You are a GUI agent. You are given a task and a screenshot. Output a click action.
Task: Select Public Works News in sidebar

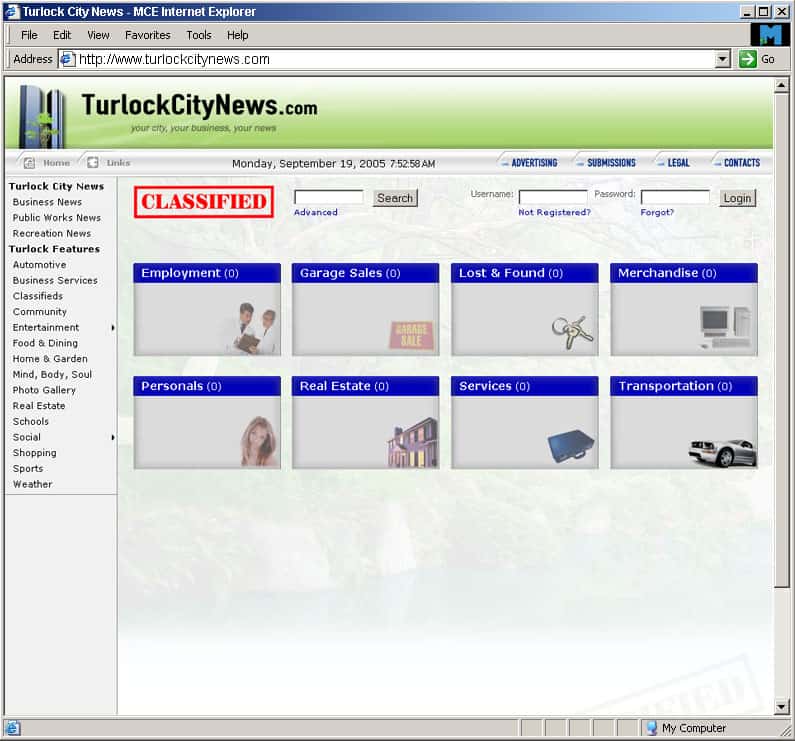point(57,218)
